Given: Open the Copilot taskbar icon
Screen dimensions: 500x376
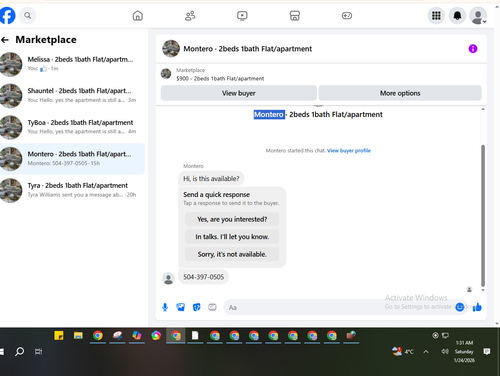Looking at the screenshot, I should (137, 336).
